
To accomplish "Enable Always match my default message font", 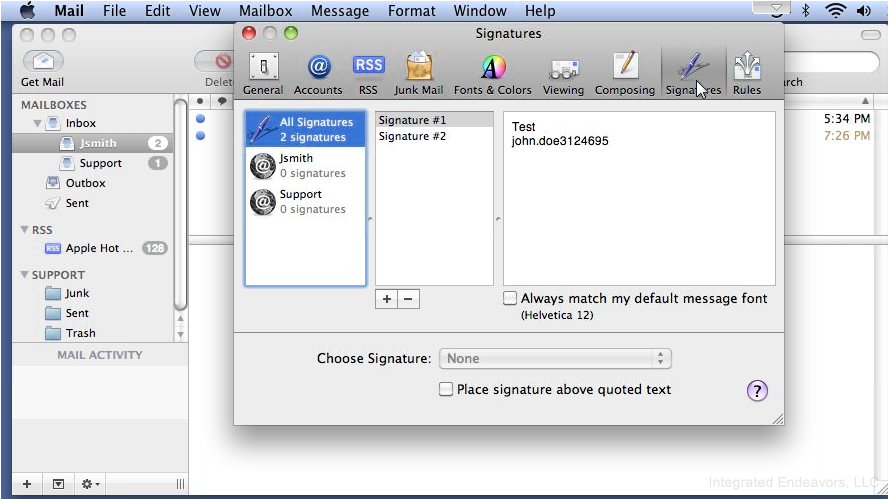I will [510, 298].
